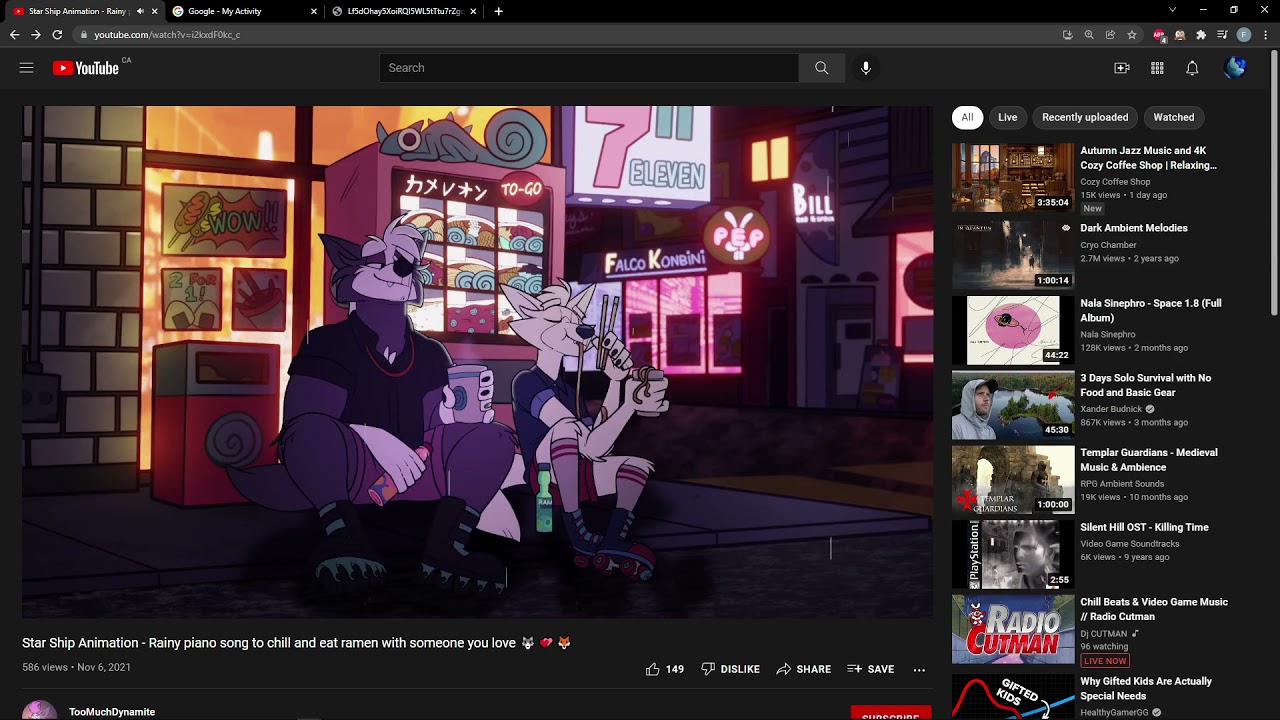Open the YouTube hamburger guide menu

tap(26, 68)
